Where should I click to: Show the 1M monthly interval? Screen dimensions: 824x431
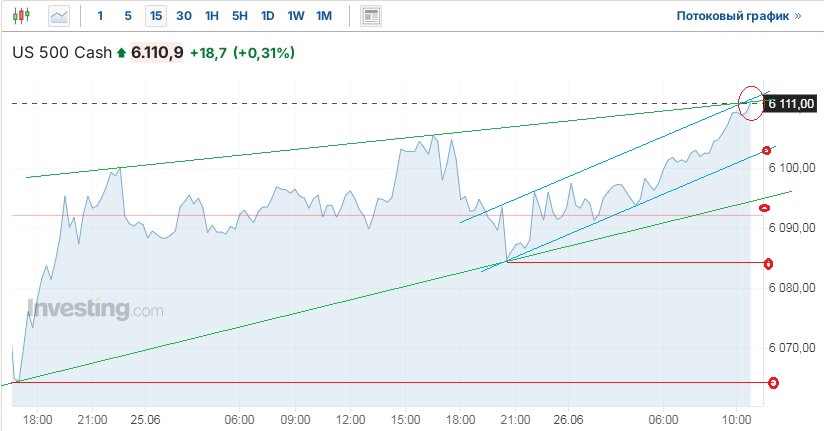324,16
